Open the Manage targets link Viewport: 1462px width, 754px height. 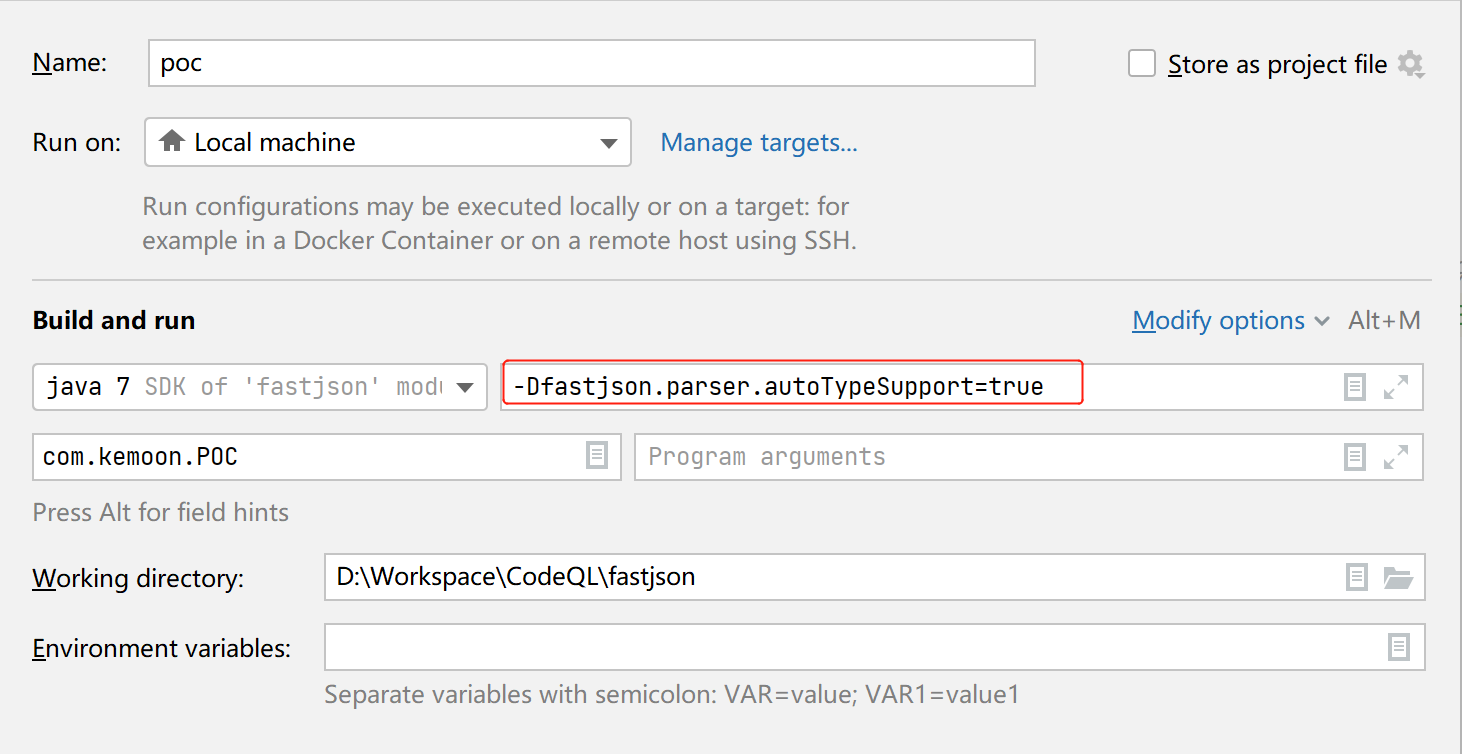click(759, 143)
